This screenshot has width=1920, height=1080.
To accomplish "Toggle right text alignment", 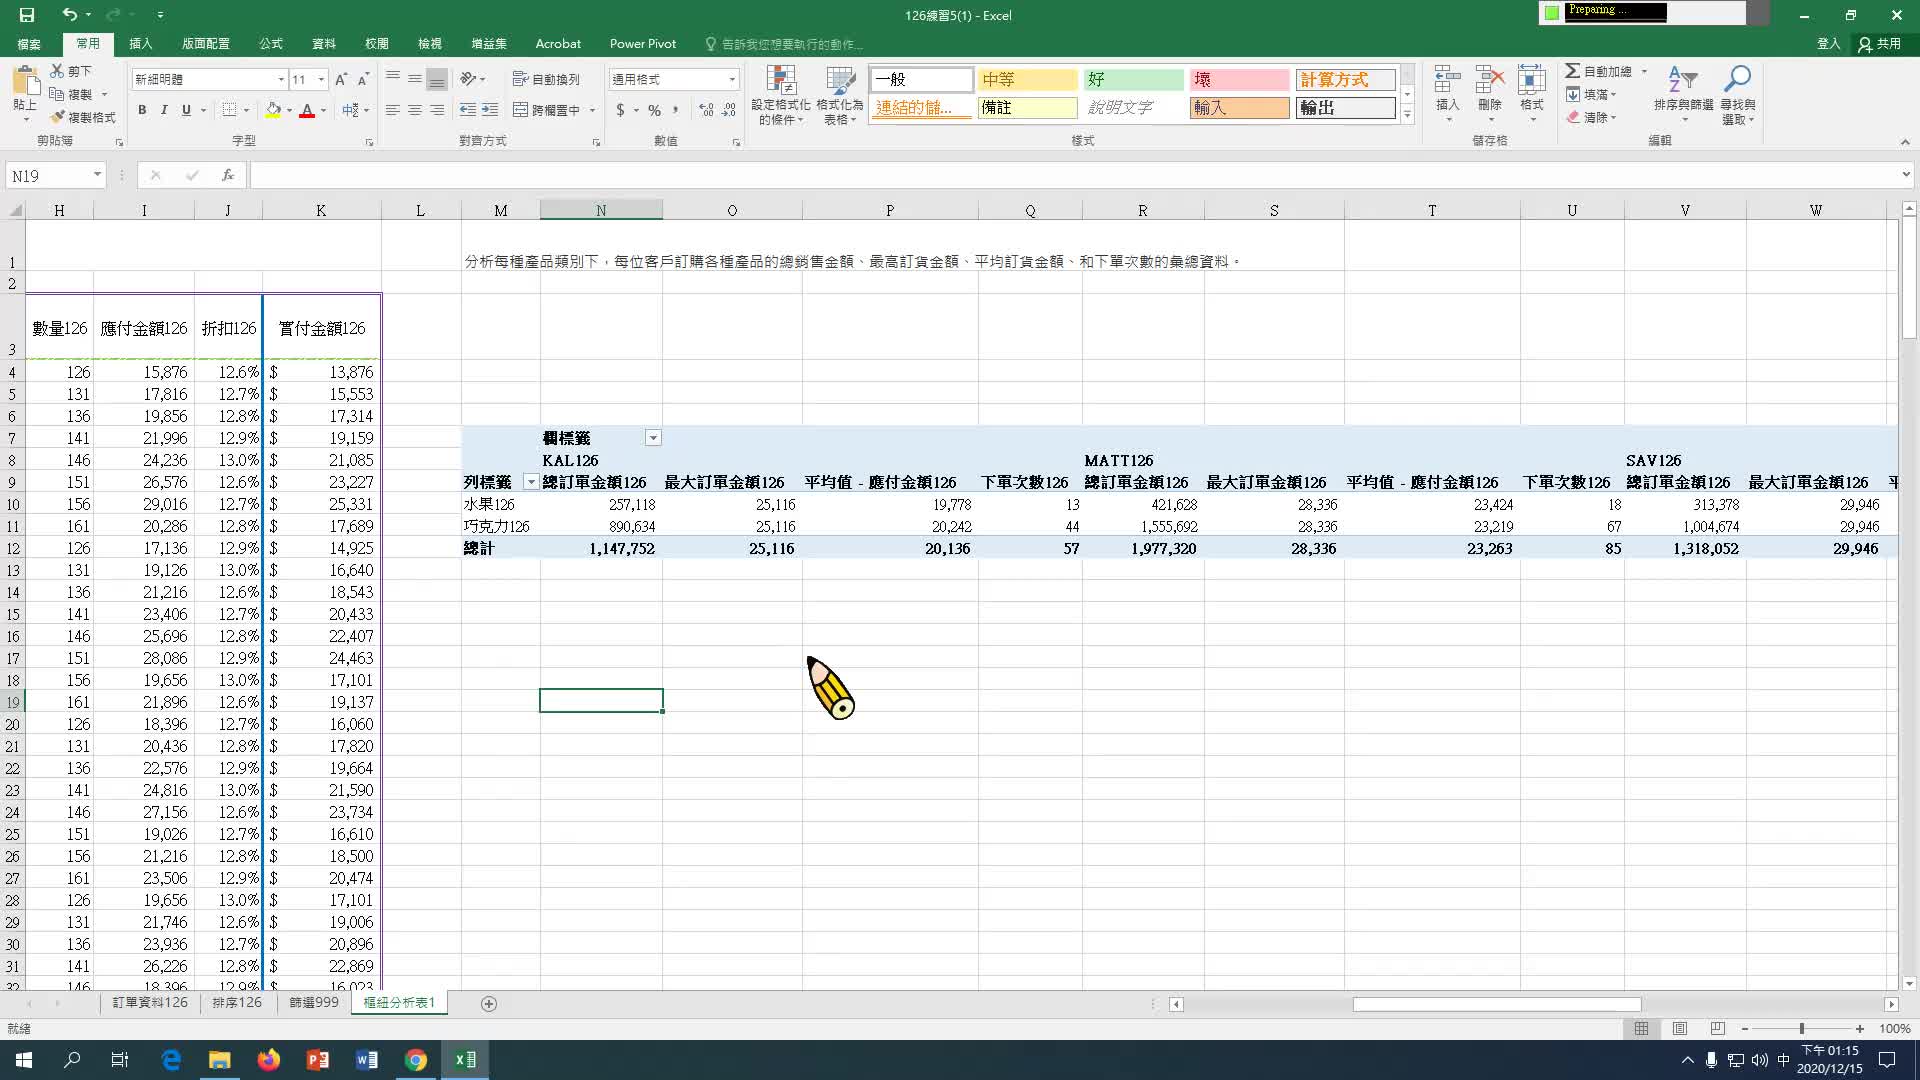I will tap(437, 110).
